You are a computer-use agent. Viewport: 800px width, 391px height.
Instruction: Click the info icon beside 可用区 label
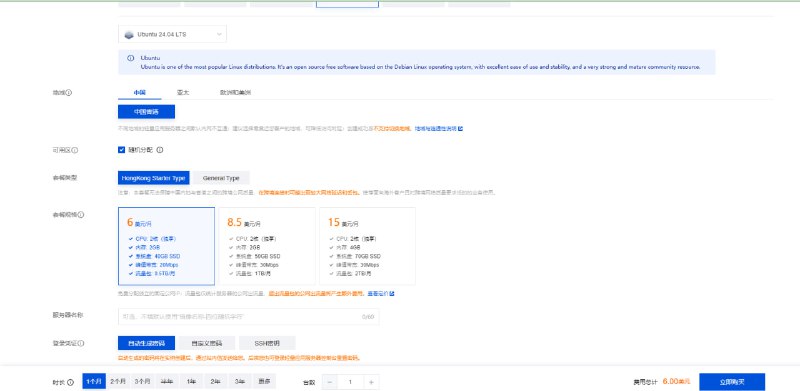75,151
